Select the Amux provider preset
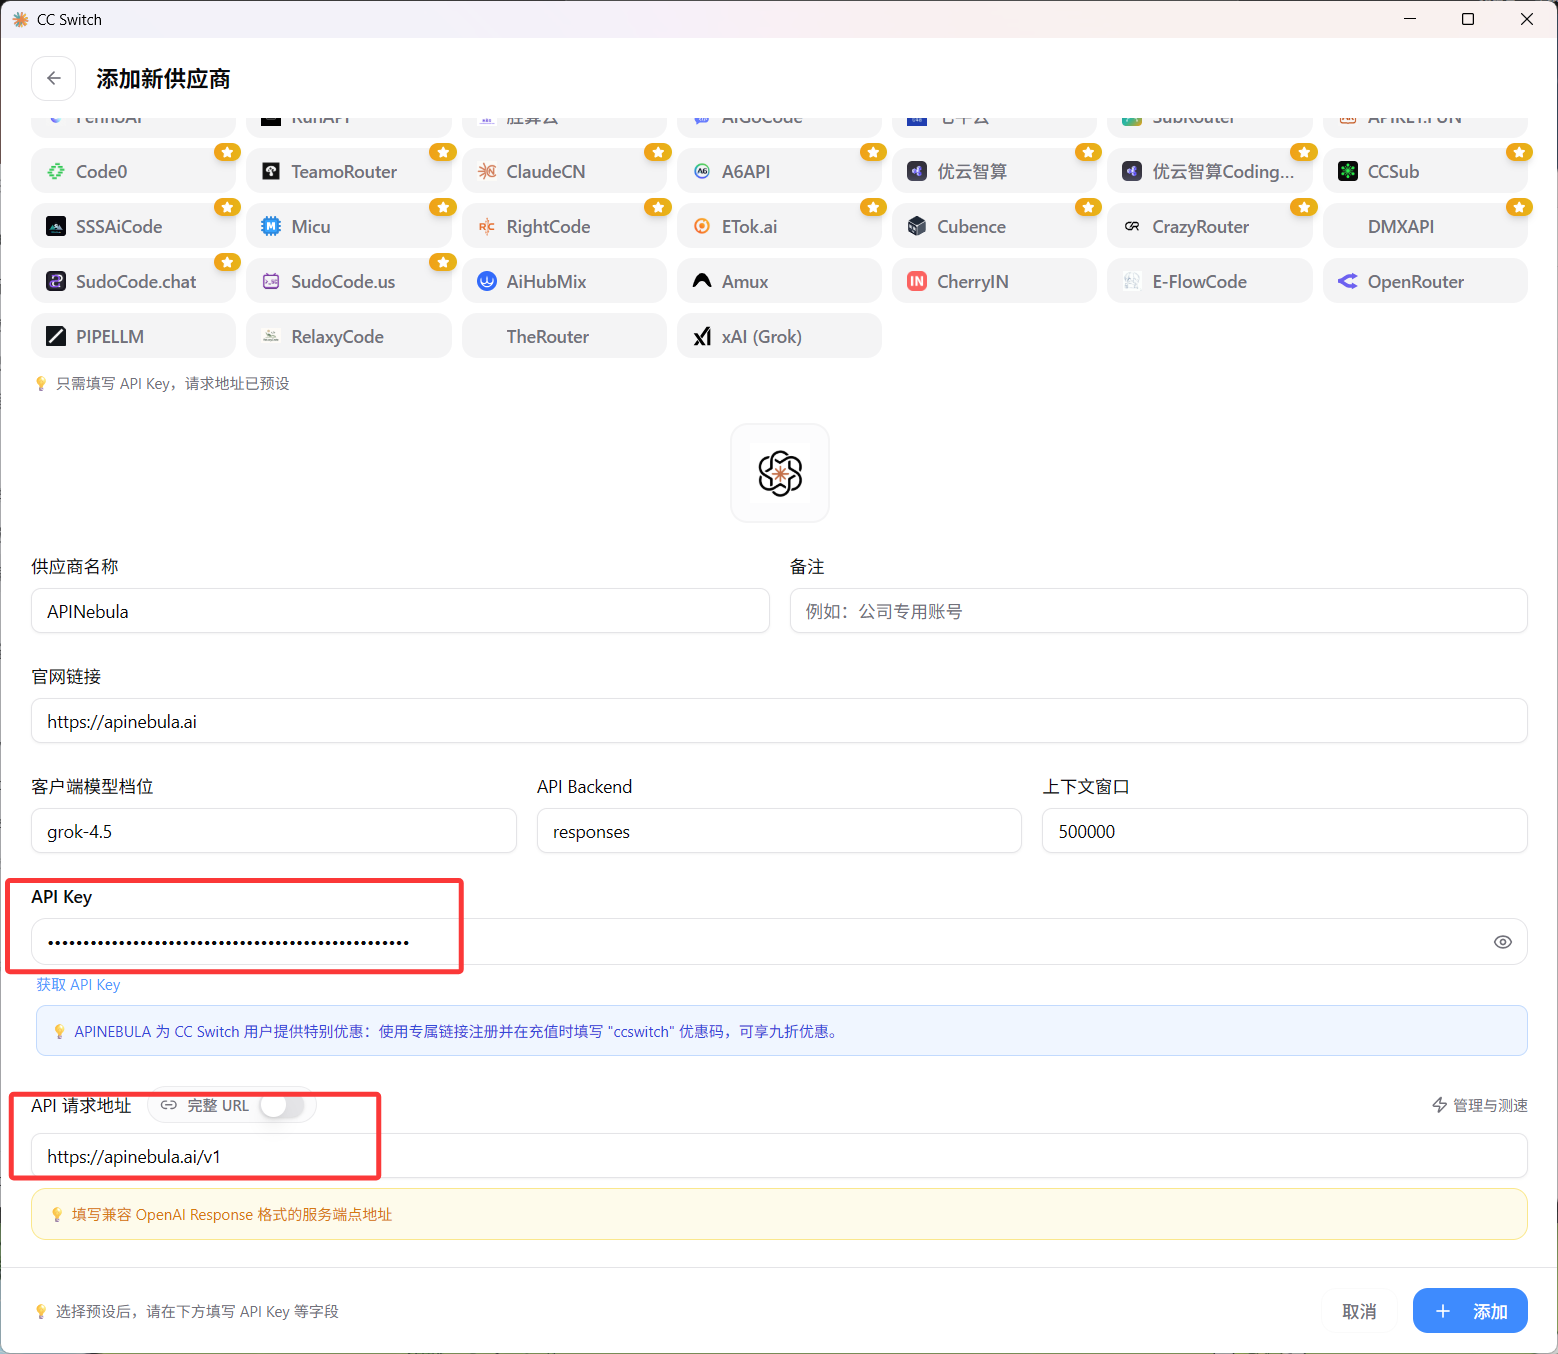Viewport: 1558px width, 1354px height. 779,281
